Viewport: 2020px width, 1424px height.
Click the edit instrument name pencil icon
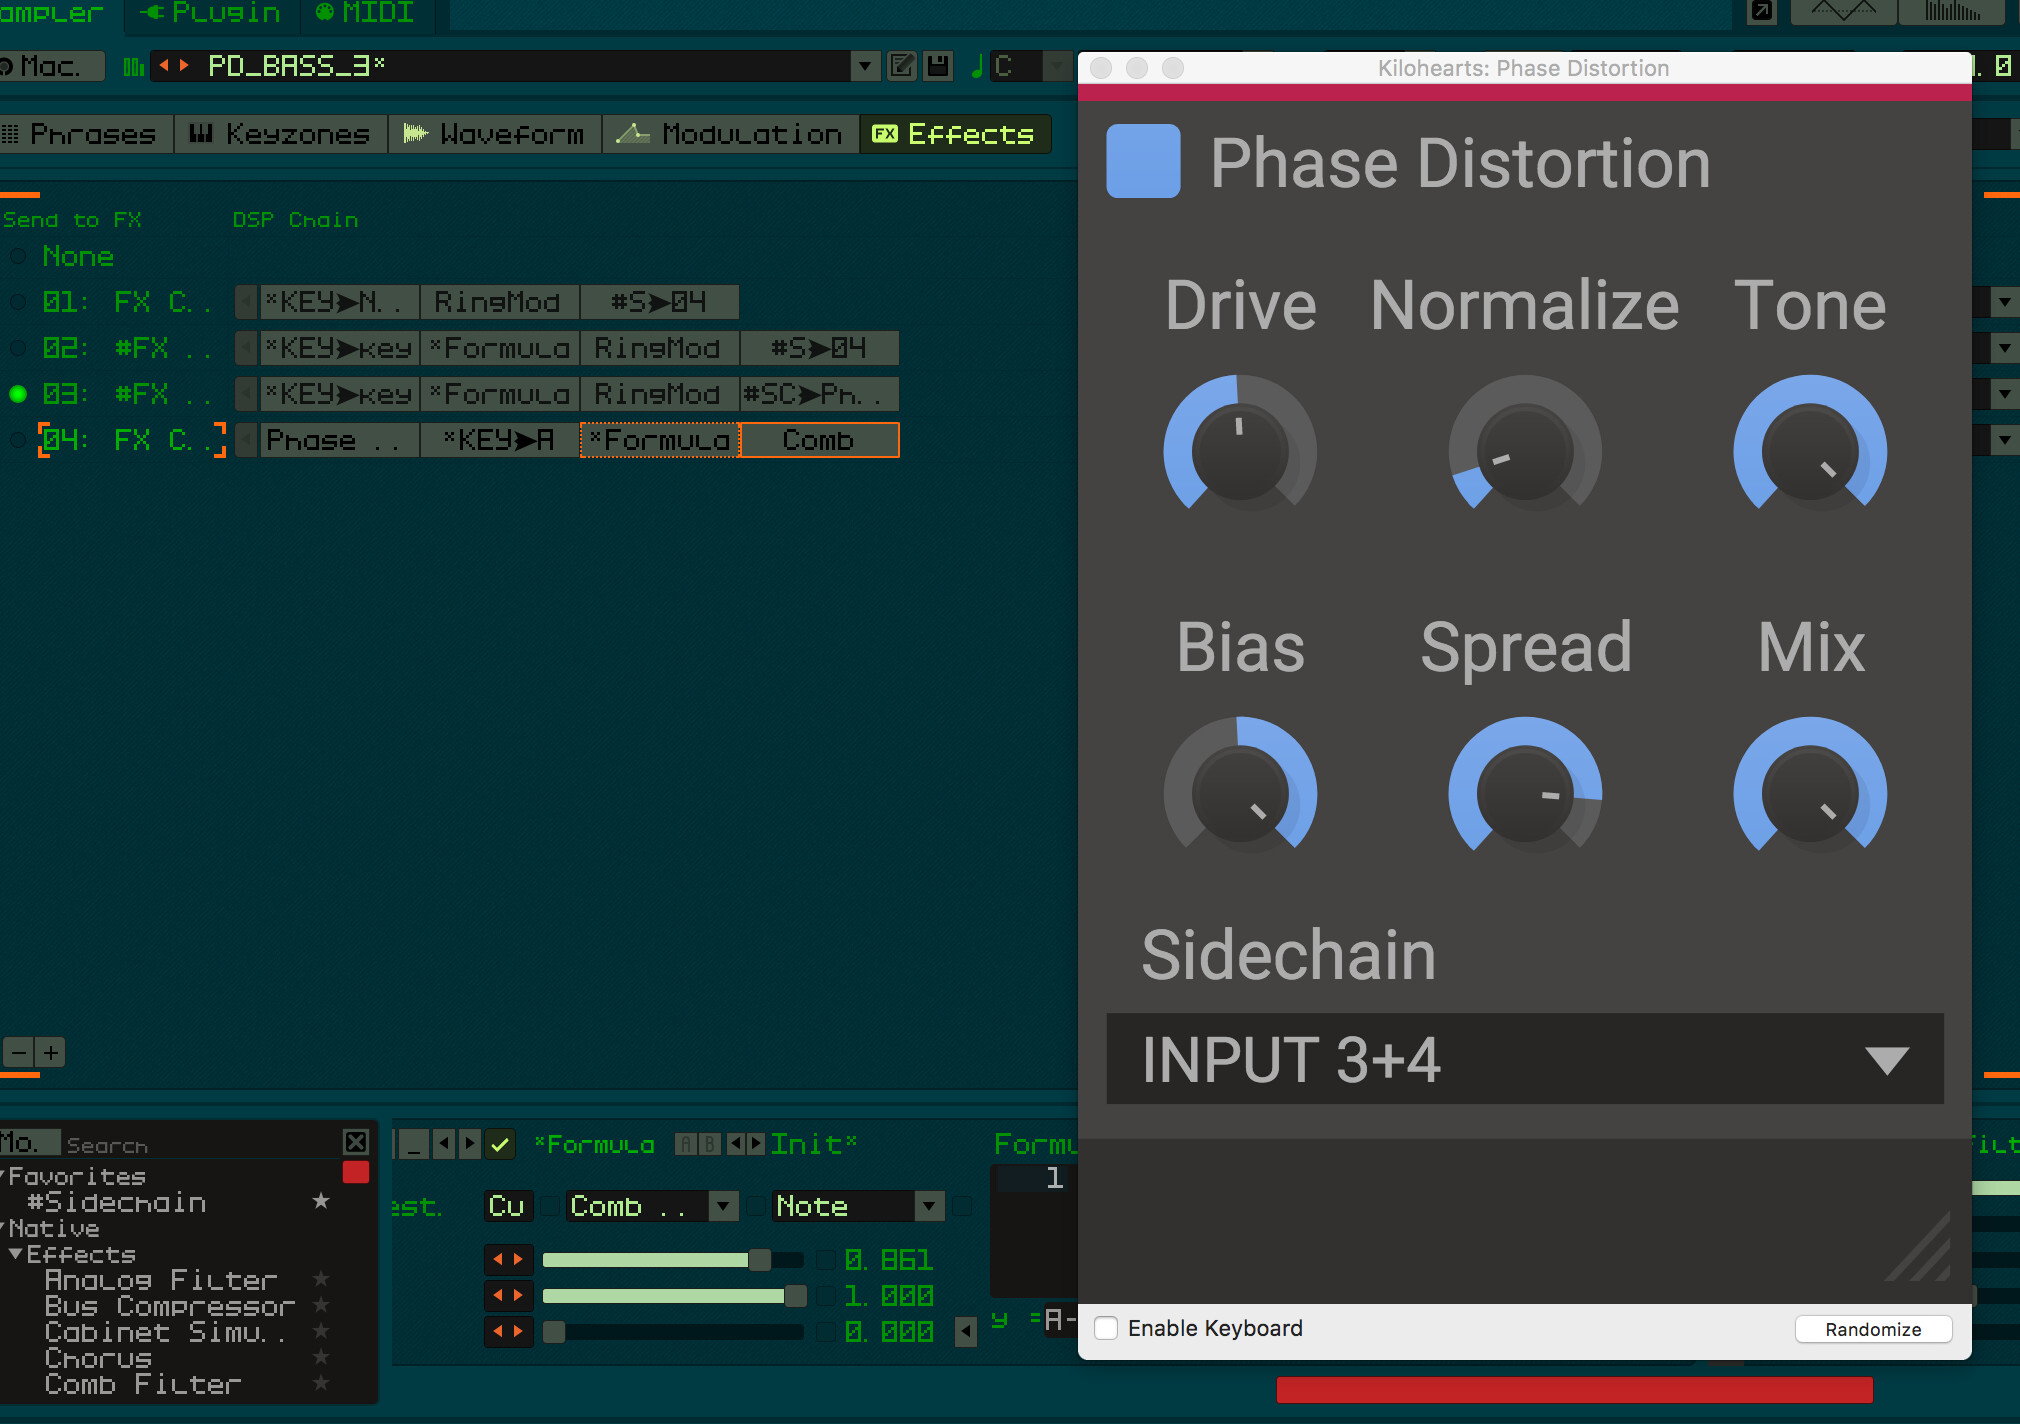coord(901,66)
